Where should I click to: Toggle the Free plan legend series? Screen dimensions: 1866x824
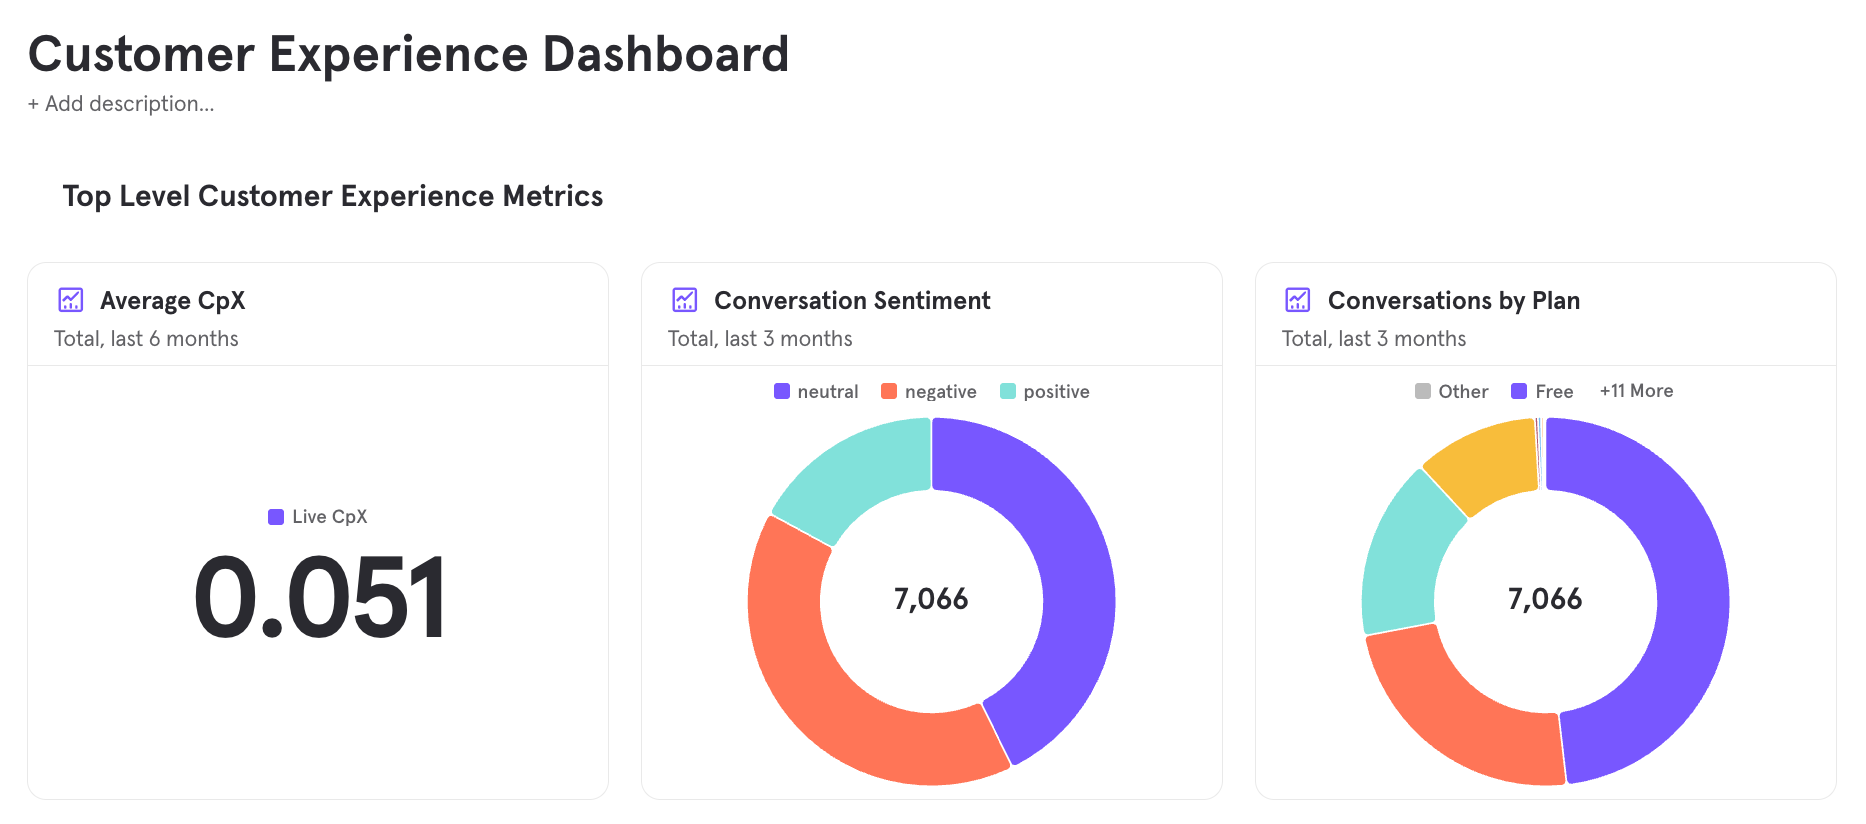[1543, 392]
